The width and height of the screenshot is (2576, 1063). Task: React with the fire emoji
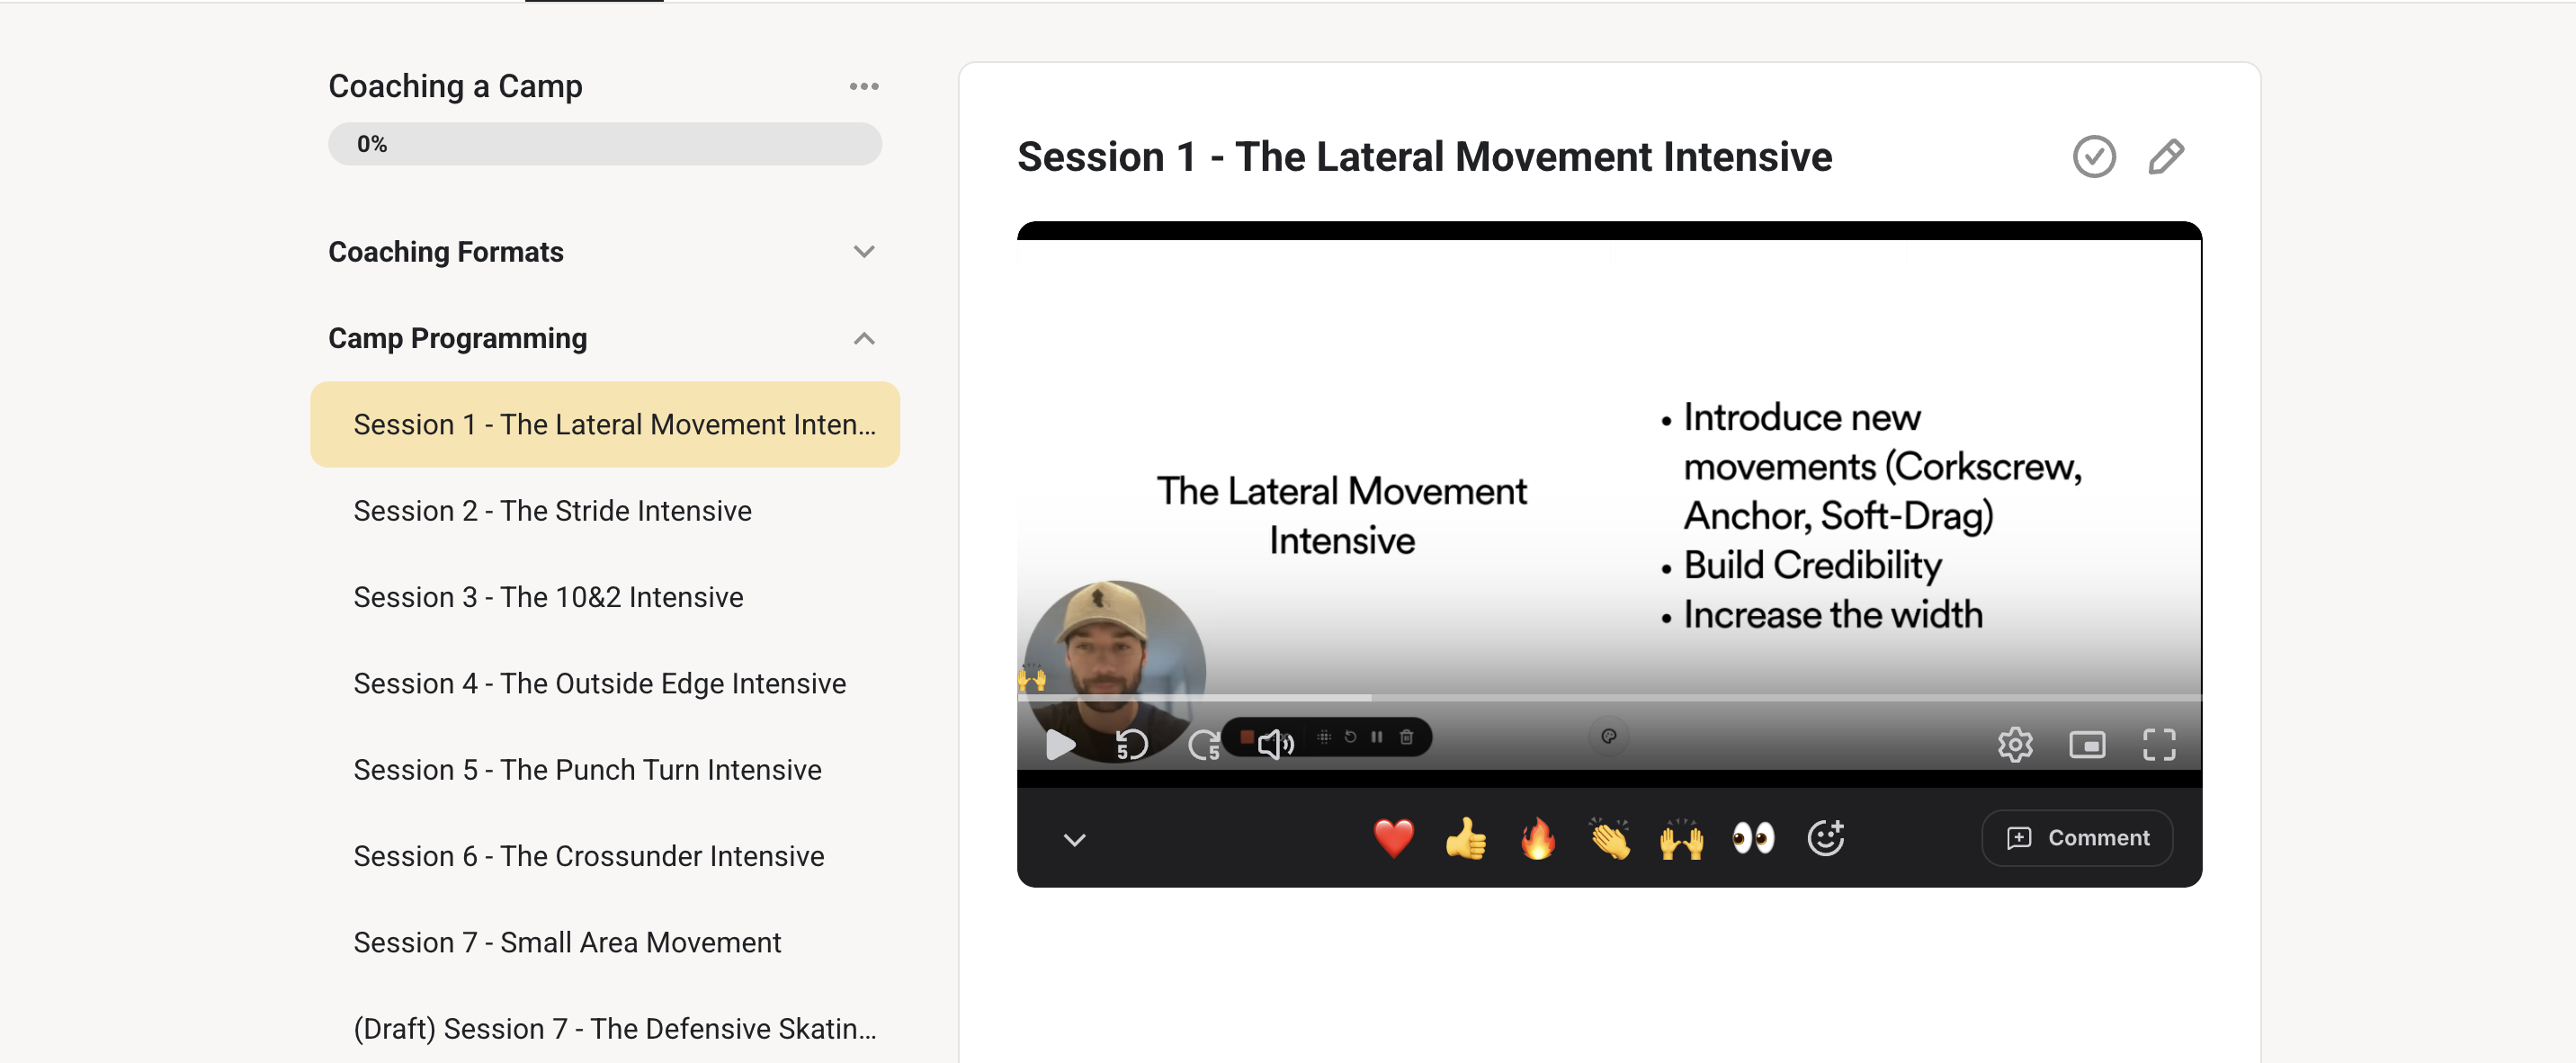[1538, 838]
